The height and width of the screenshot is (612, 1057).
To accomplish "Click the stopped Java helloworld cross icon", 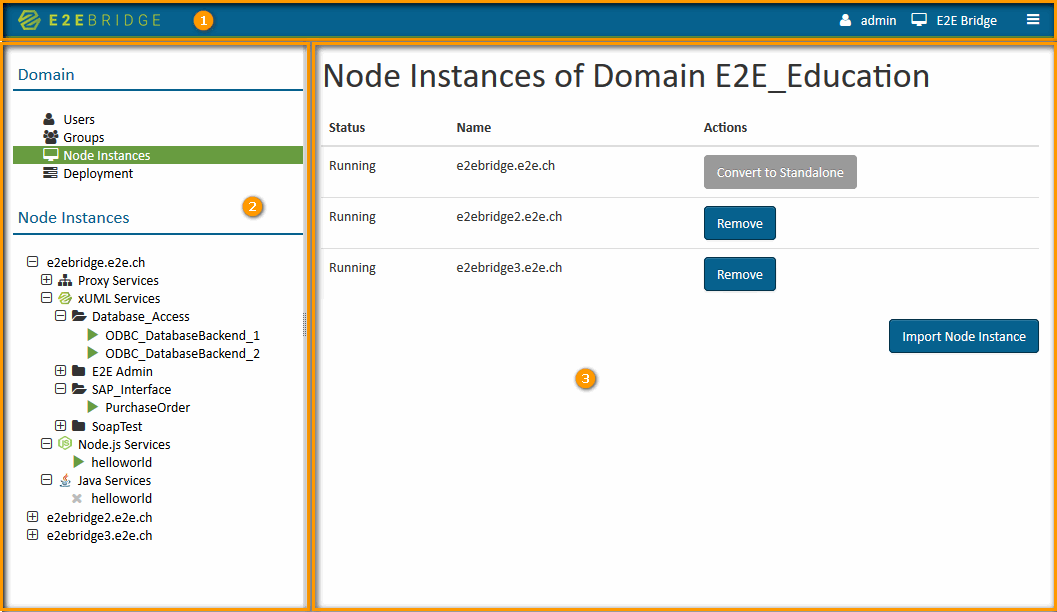I will (x=77, y=498).
